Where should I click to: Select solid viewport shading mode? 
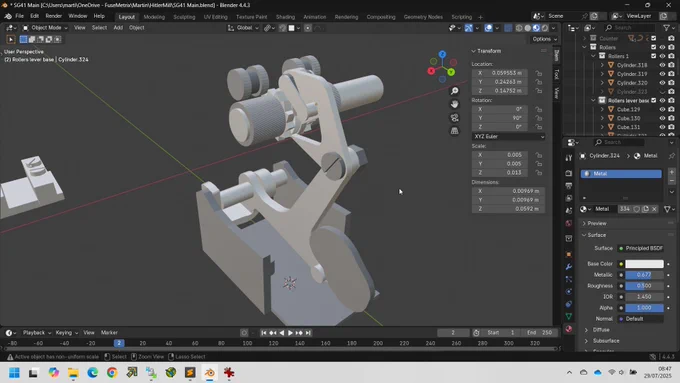pyautogui.click(x=527, y=28)
